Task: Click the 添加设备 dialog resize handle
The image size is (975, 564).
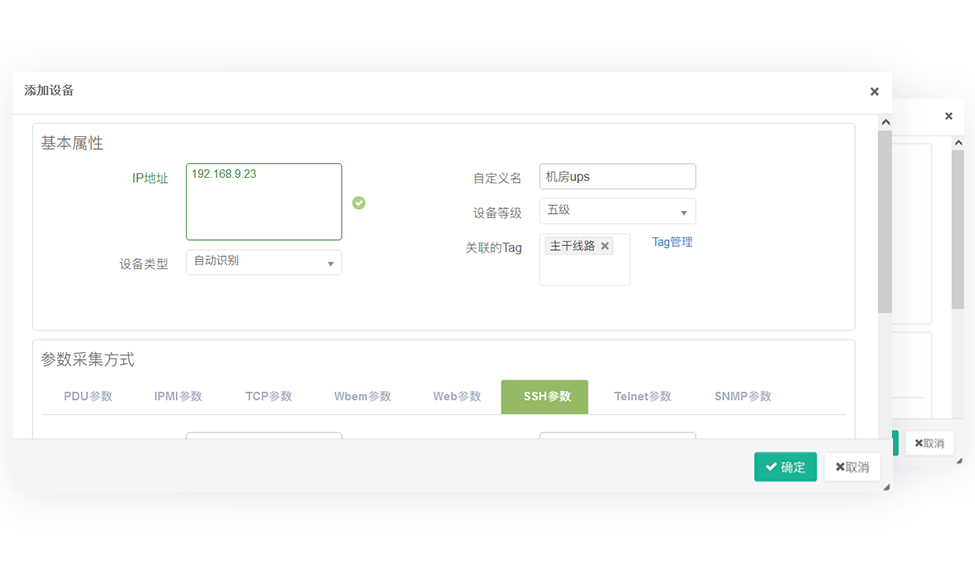Action: click(887, 488)
